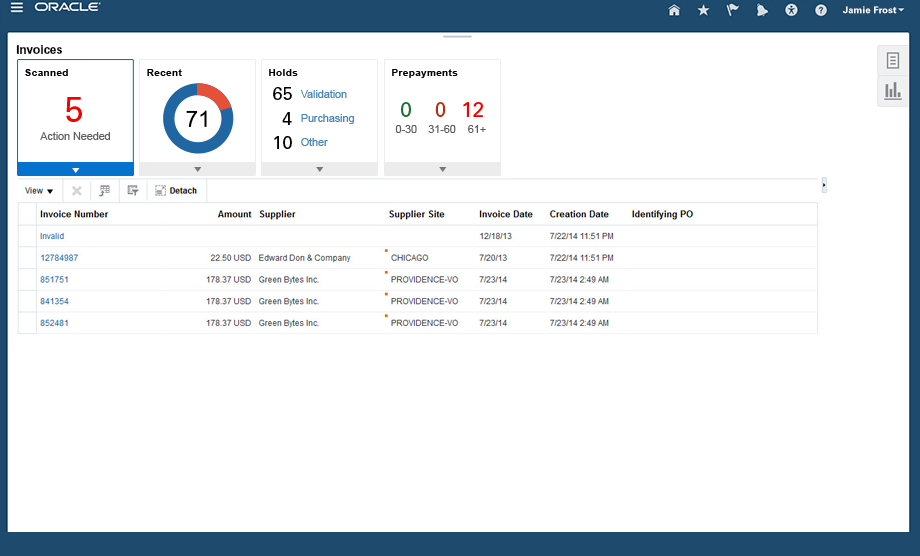Open the Watchlist flag icon
920x556 pixels.
pyautogui.click(x=732, y=10)
